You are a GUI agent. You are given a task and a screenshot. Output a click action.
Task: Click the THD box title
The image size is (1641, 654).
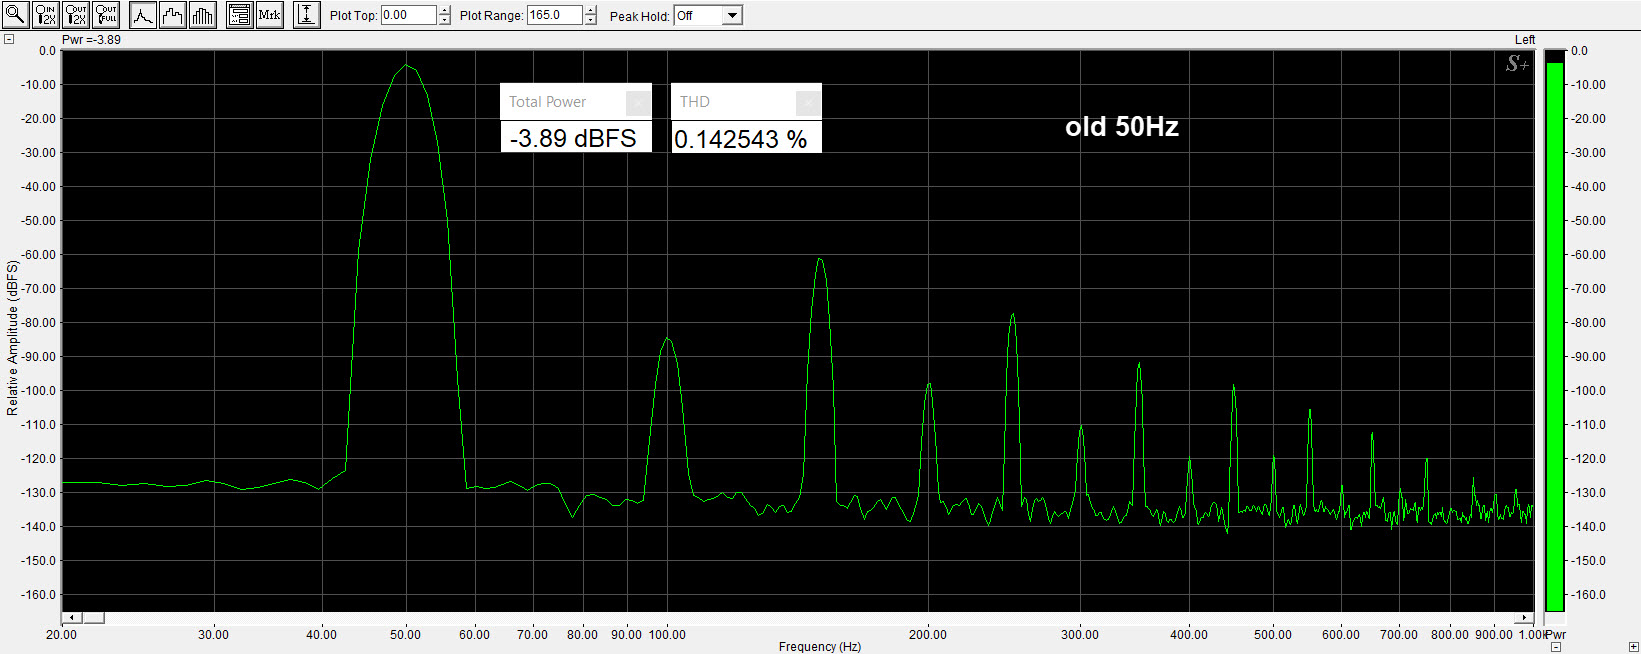pyautogui.click(x=694, y=102)
